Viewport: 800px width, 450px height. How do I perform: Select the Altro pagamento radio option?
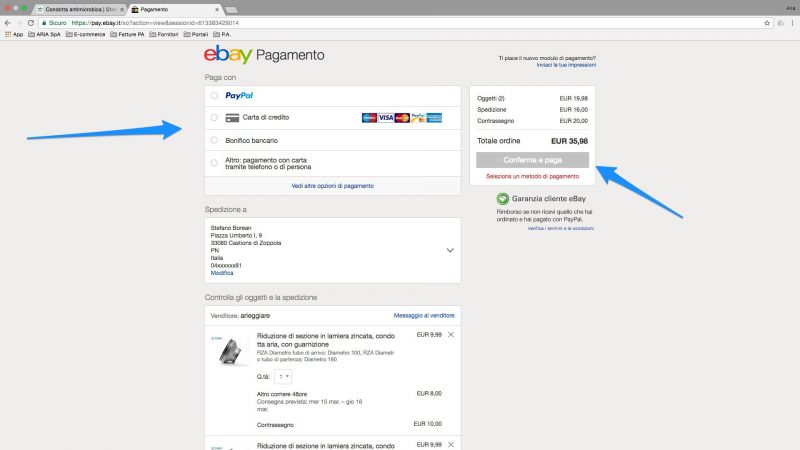(214, 162)
